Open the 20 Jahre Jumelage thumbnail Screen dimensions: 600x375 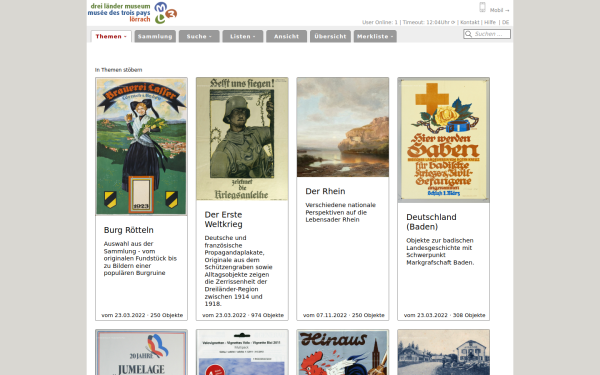(x=141, y=352)
